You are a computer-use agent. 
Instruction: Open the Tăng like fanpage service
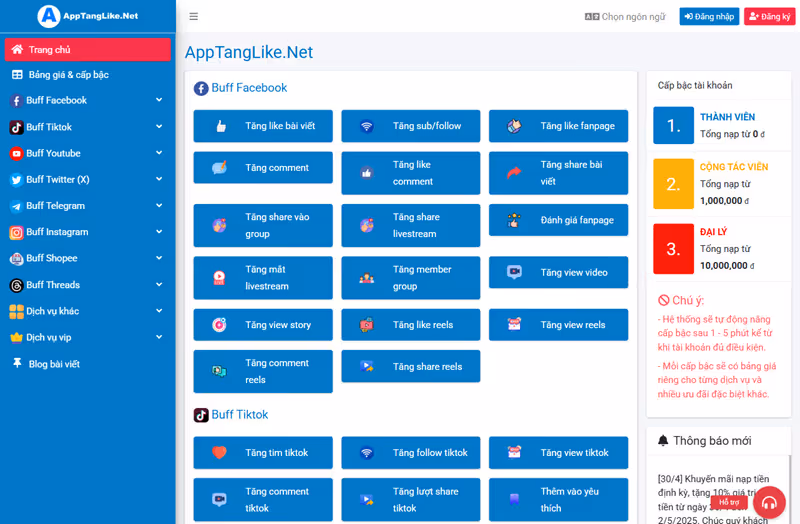(558, 126)
